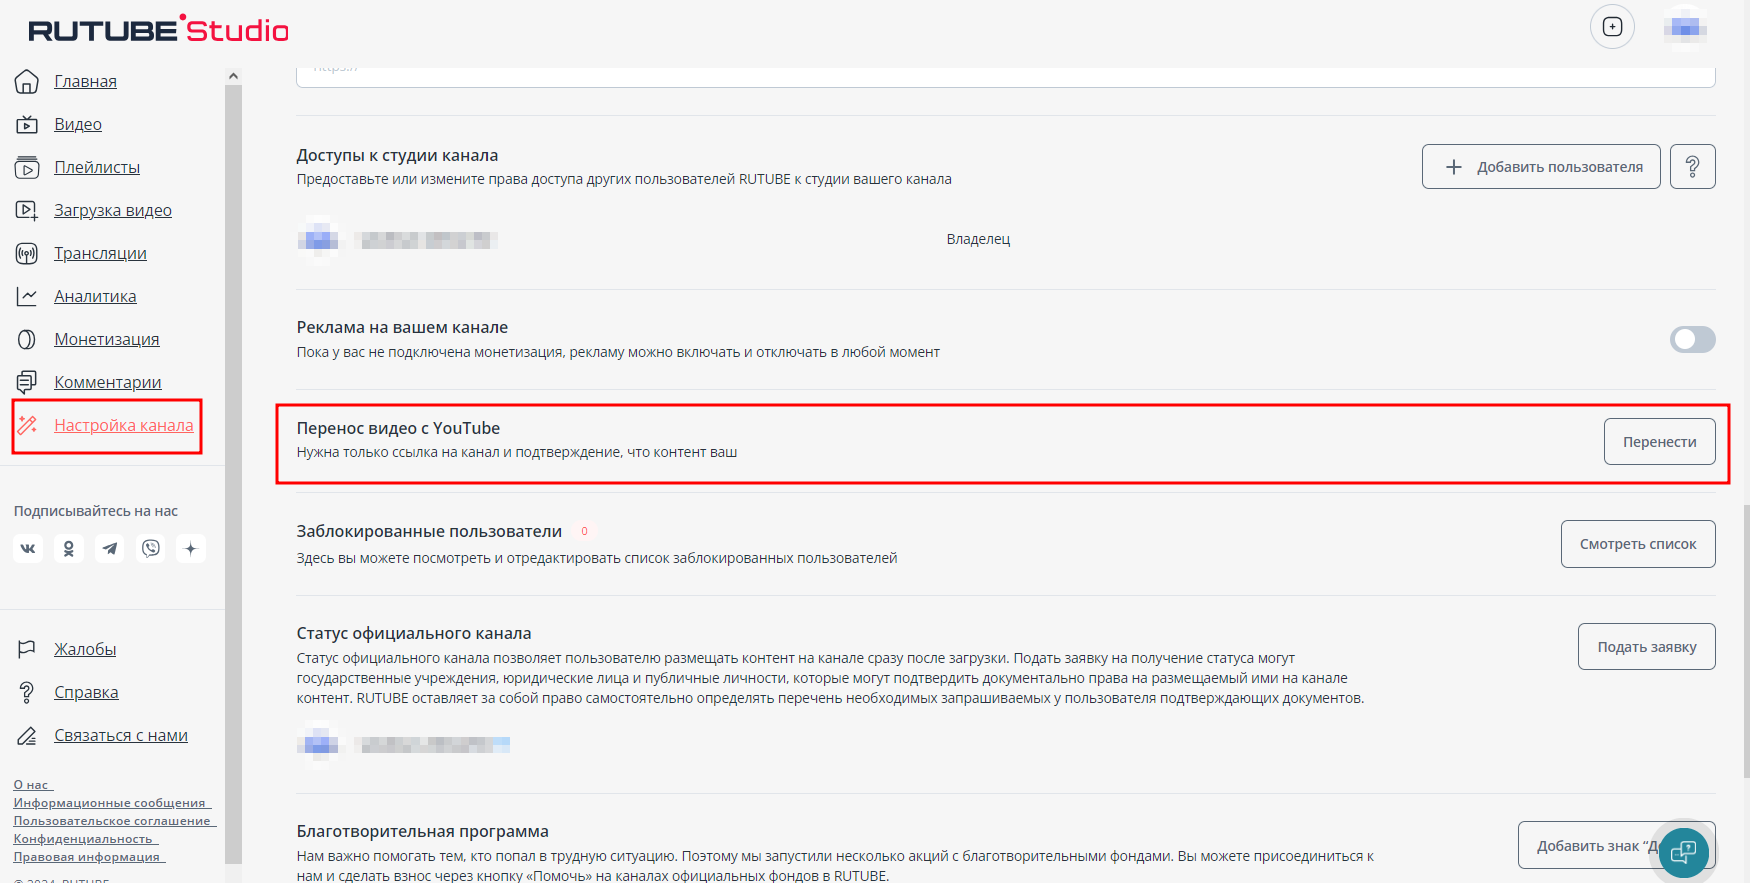This screenshot has width=1750, height=883.
Task: Open the Telegram social icon
Action: point(110,548)
